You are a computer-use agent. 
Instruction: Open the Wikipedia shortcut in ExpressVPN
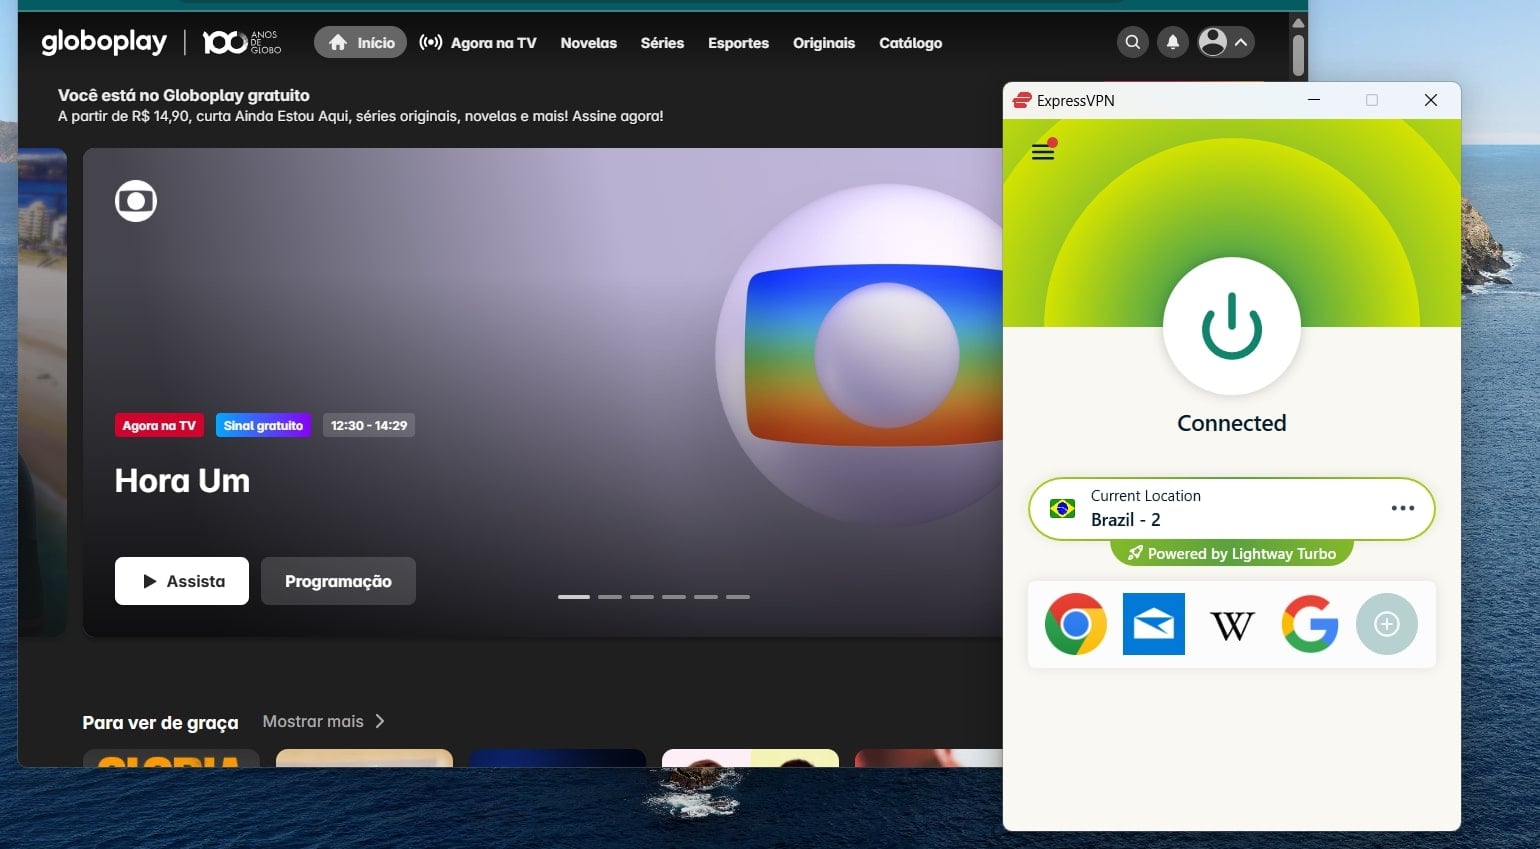click(x=1231, y=624)
